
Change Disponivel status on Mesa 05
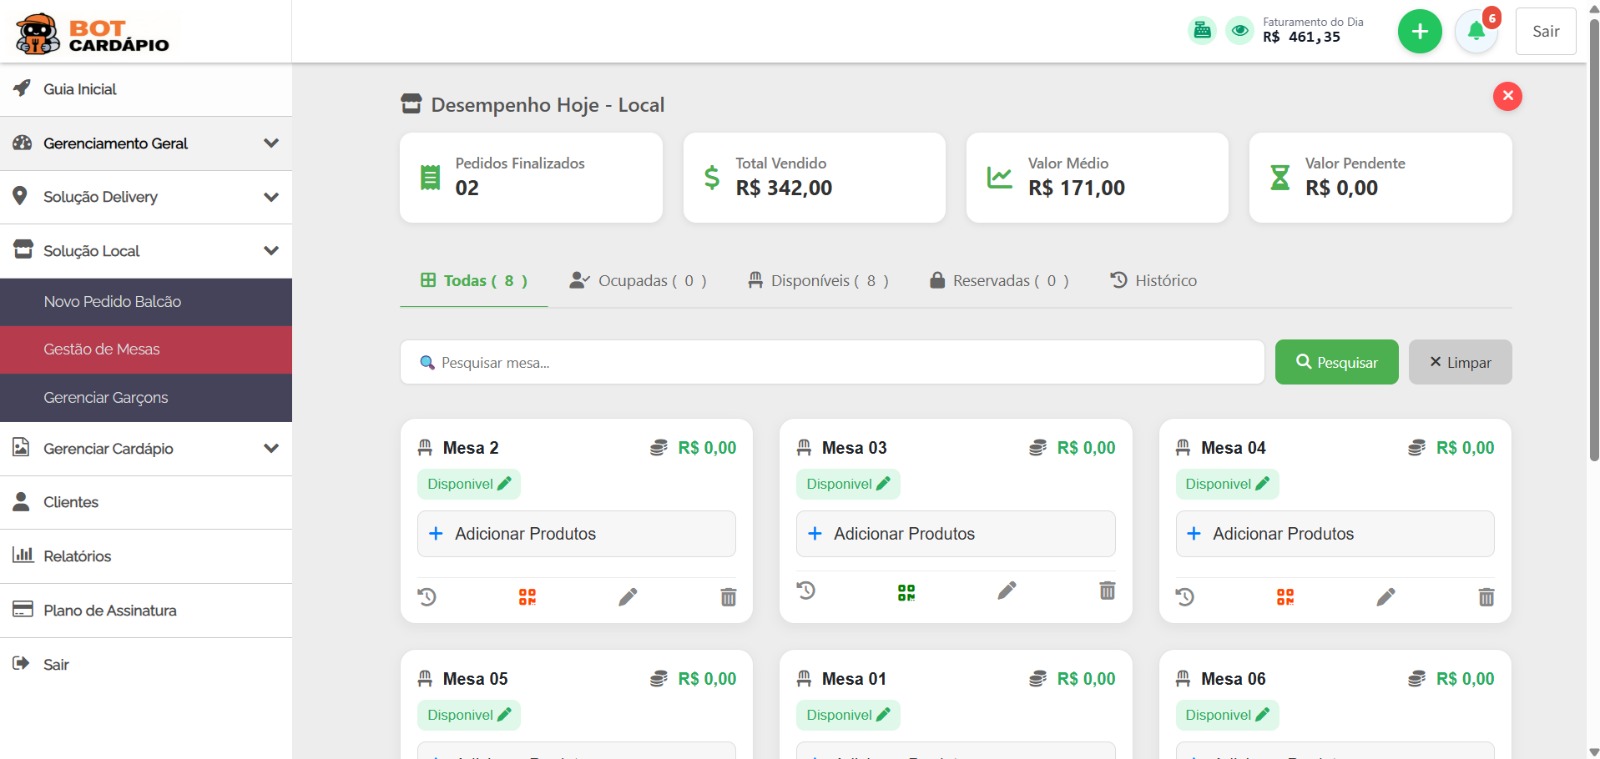click(469, 715)
